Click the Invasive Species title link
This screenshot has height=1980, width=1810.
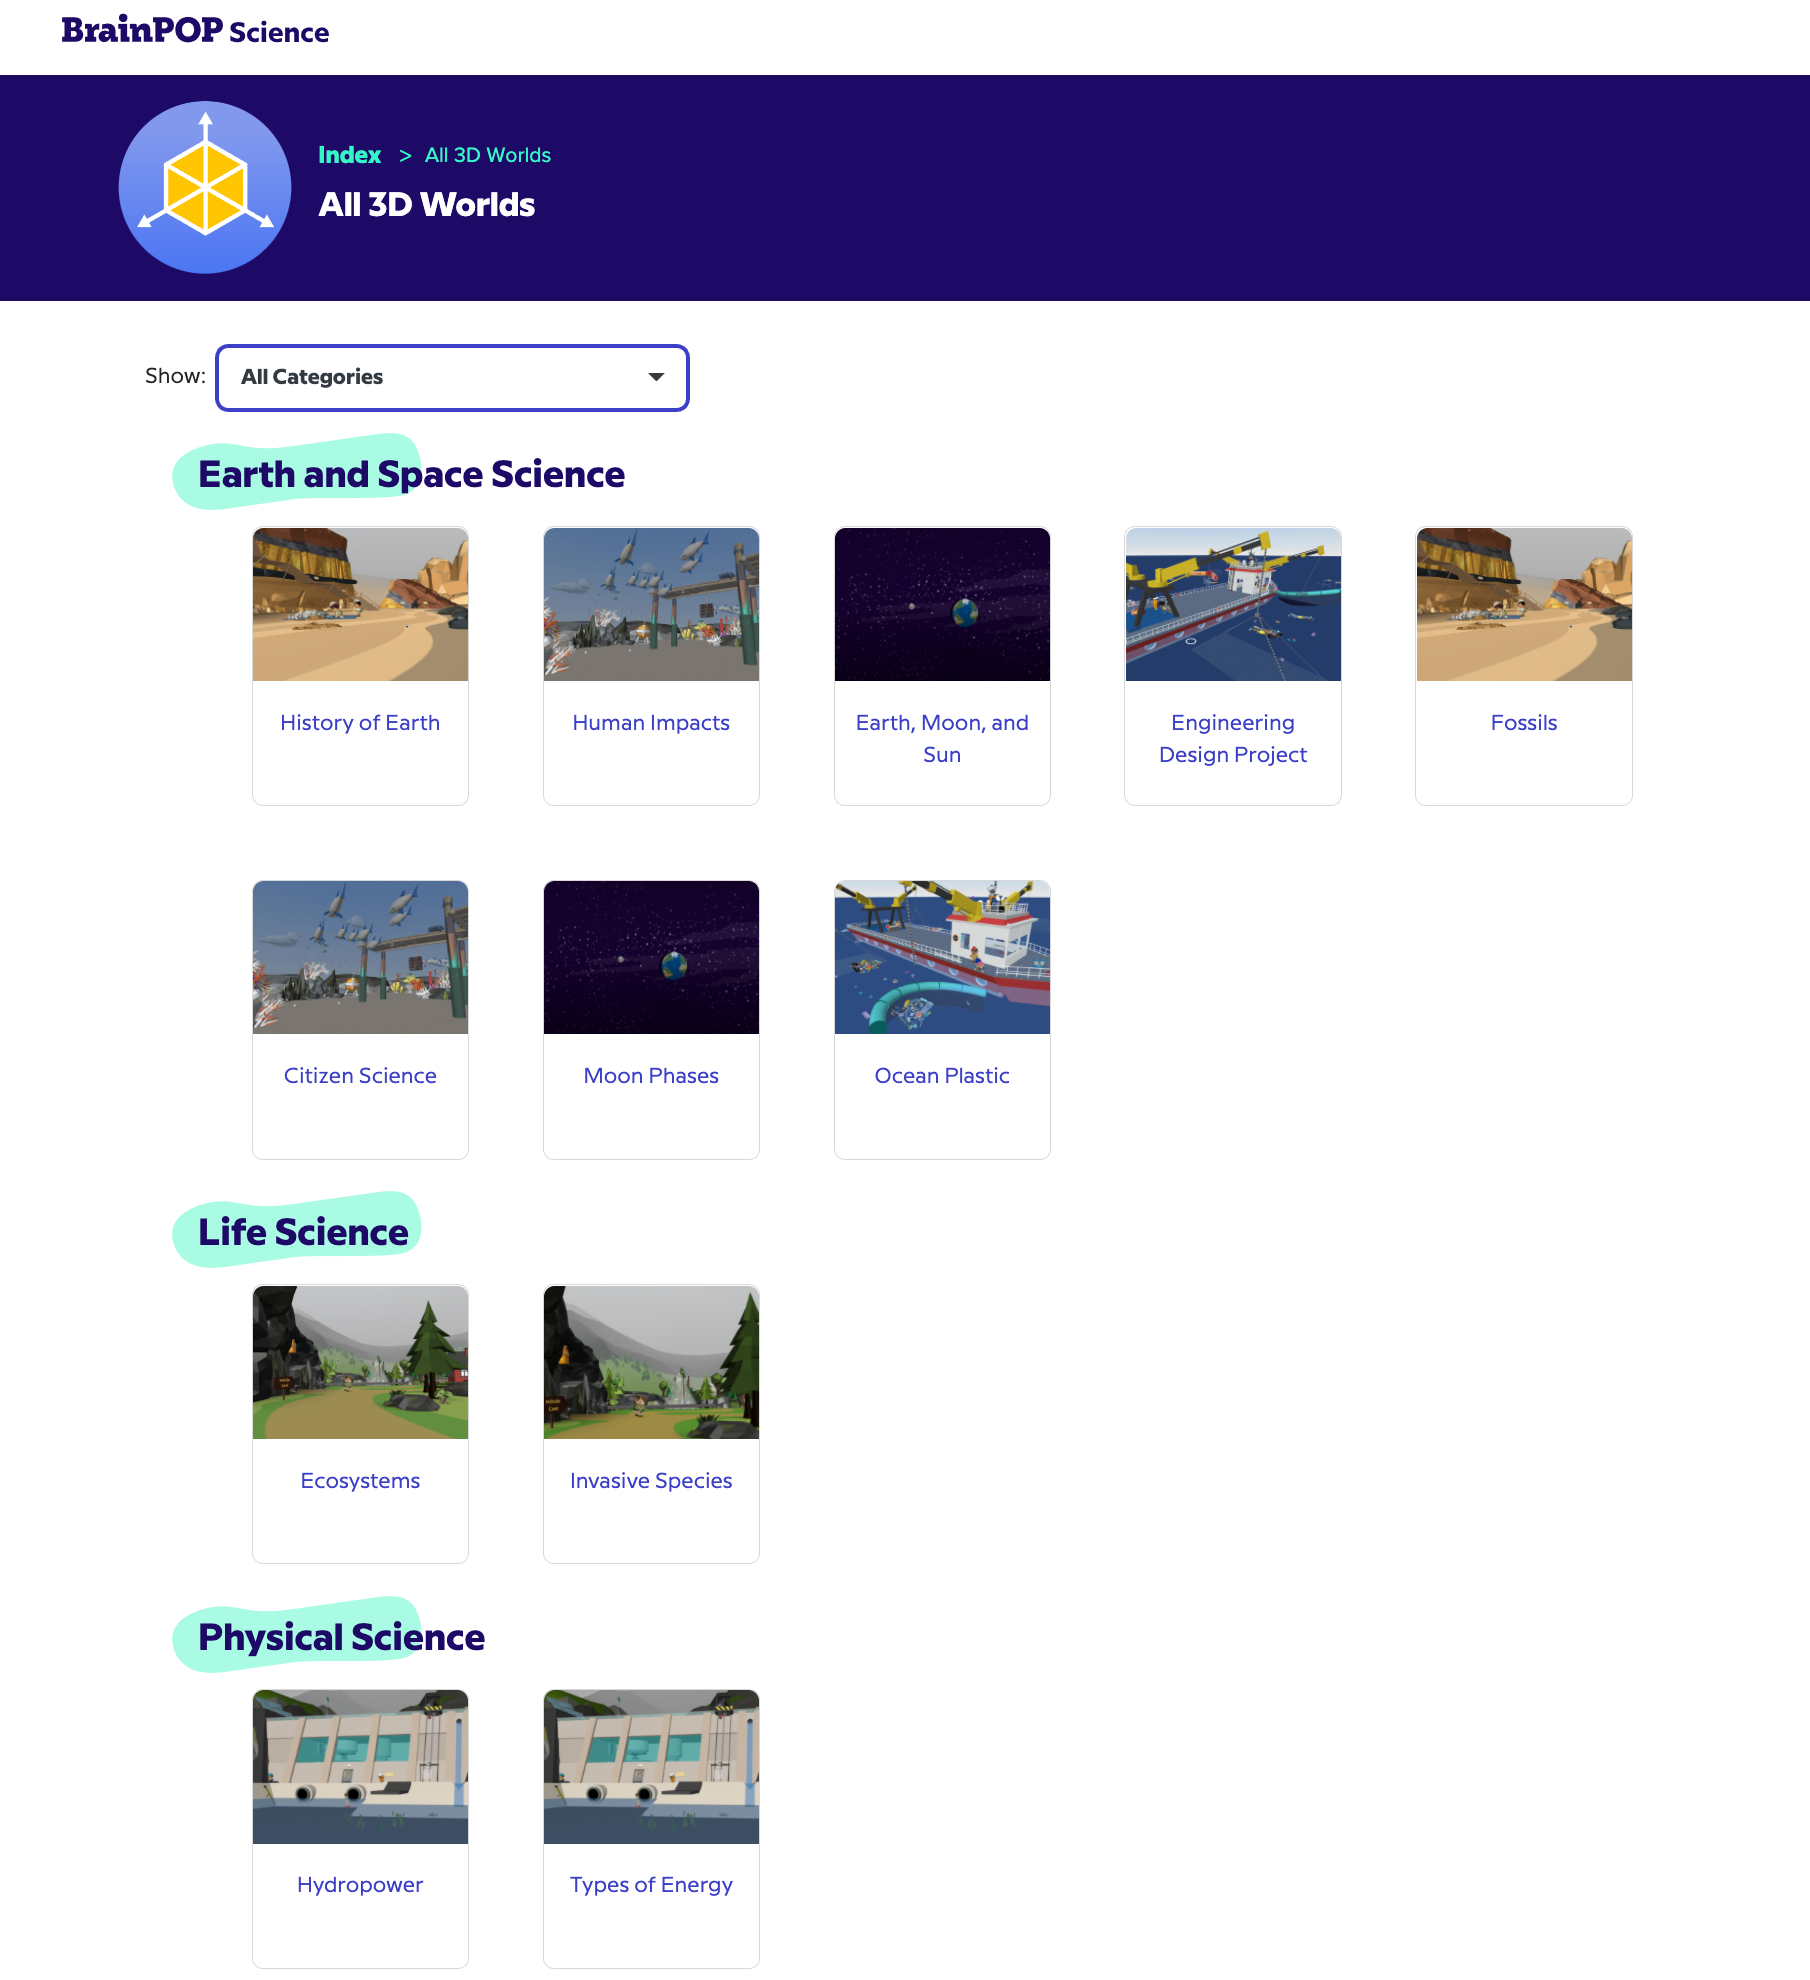[x=651, y=1481]
